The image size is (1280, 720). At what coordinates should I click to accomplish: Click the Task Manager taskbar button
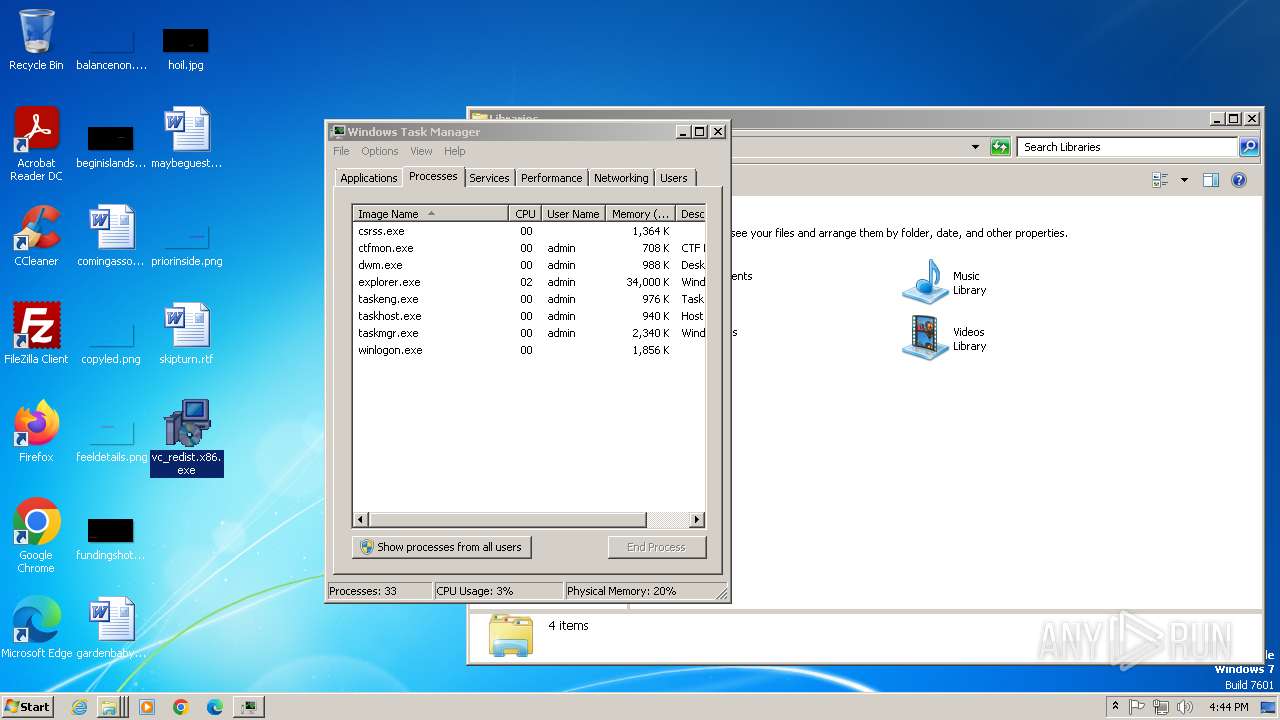pos(248,707)
